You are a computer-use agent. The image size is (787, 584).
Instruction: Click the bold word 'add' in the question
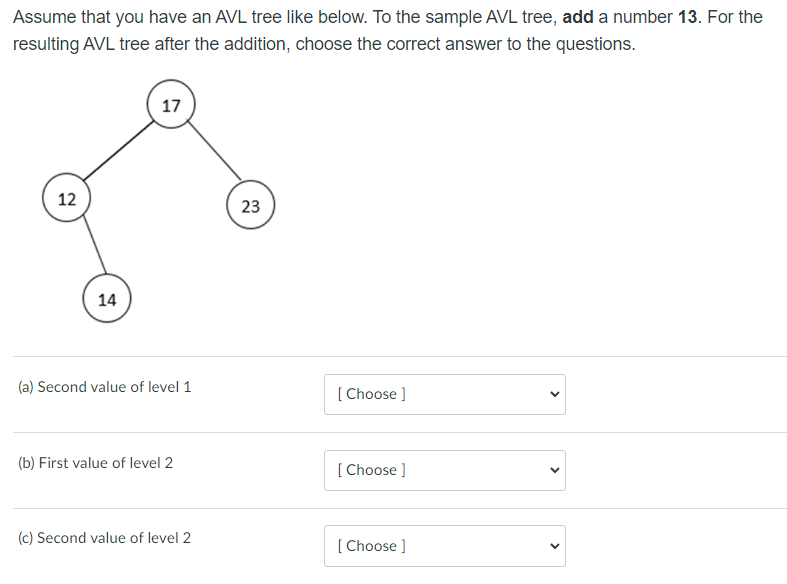[x=578, y=17]
